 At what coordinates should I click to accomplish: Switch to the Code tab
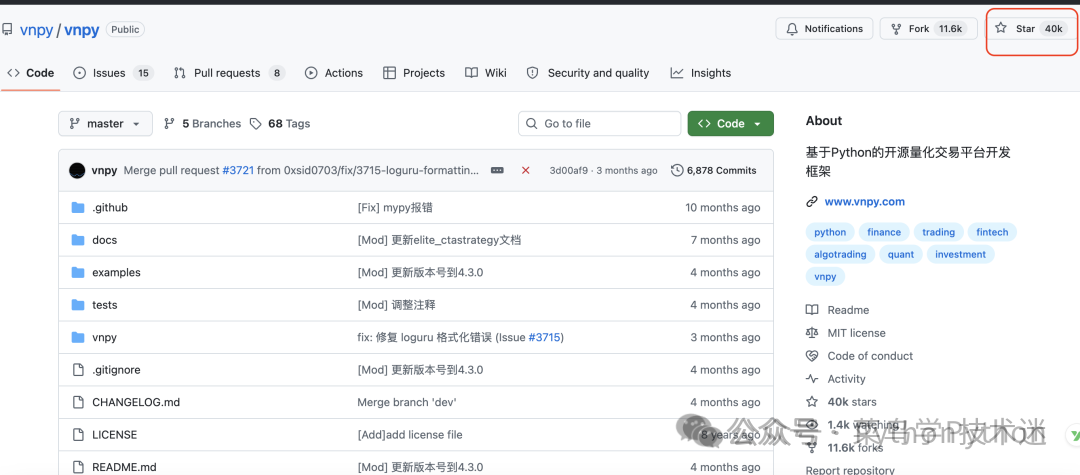pyautogui.click(x=31, y=73)
